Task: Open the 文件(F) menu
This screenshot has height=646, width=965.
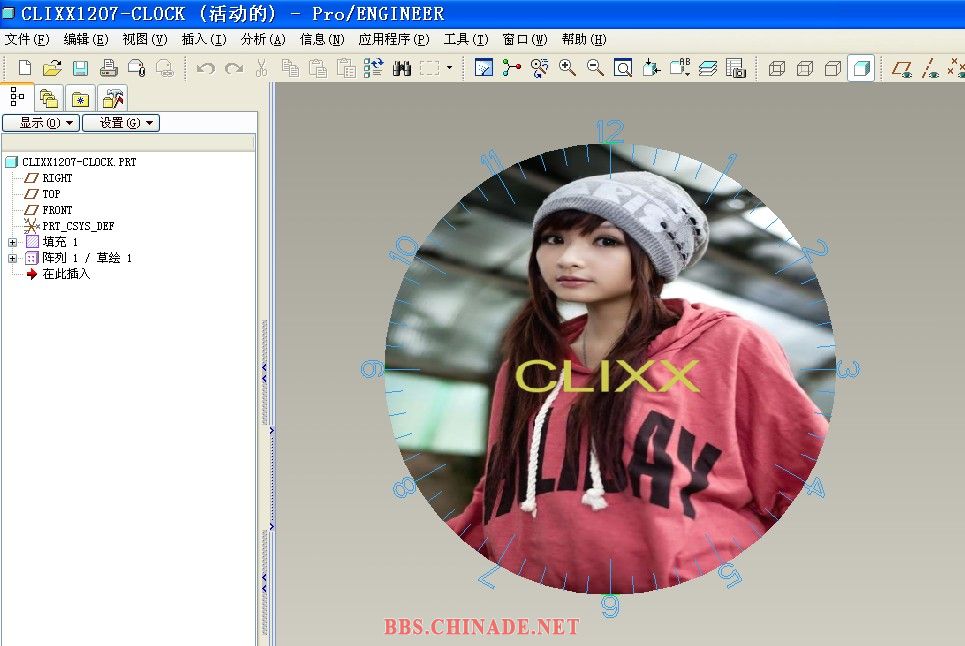Action: click(x=27, y=40)
